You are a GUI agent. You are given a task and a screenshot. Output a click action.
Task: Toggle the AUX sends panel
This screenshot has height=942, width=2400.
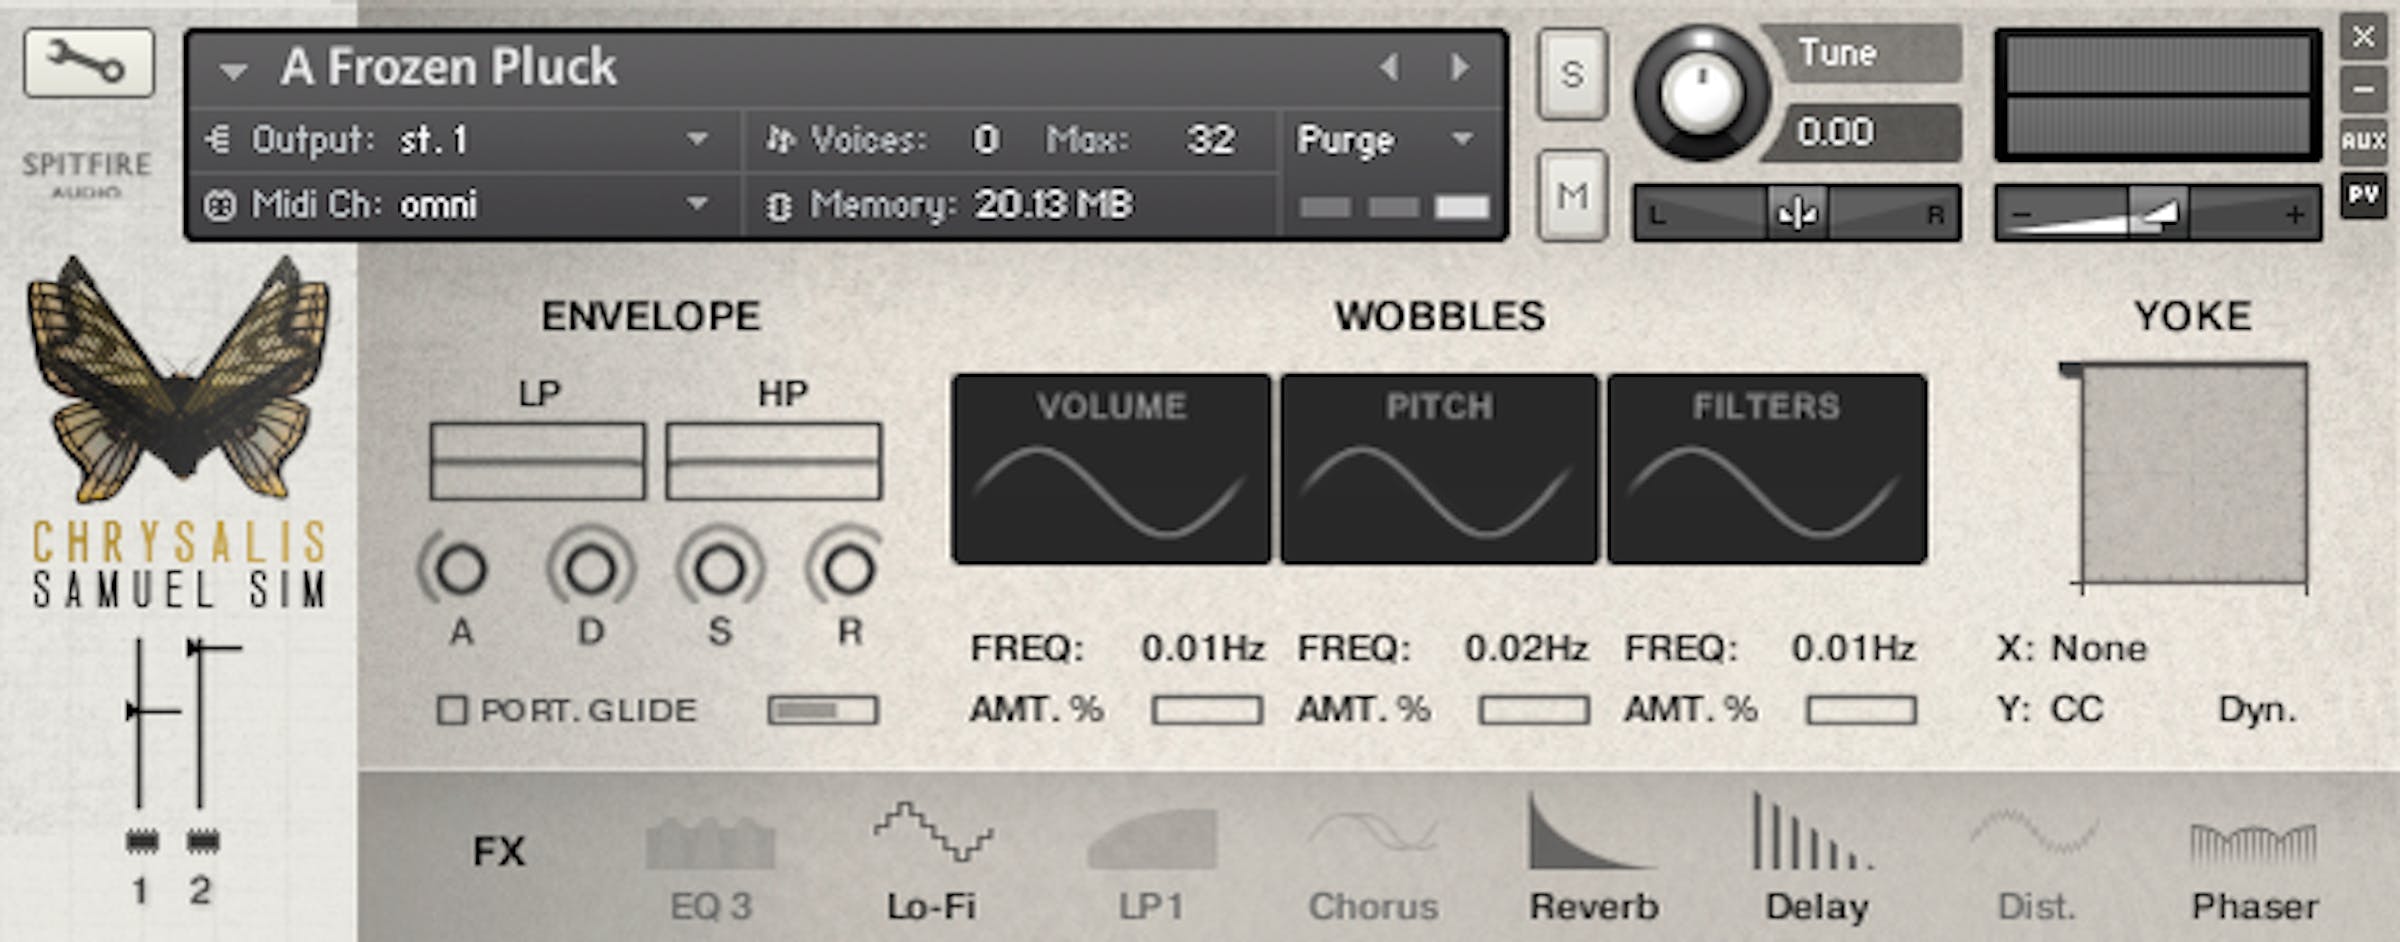coord(2363,140)
